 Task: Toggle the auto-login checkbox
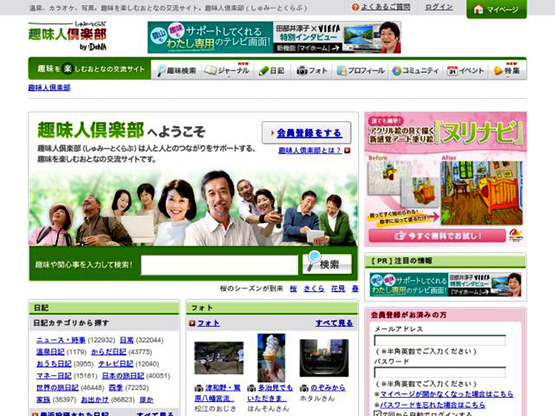[x=378, y=413]
